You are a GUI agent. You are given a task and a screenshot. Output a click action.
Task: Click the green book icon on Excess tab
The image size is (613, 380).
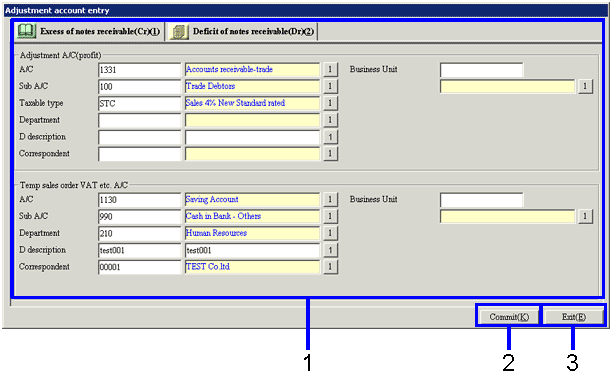26,31
